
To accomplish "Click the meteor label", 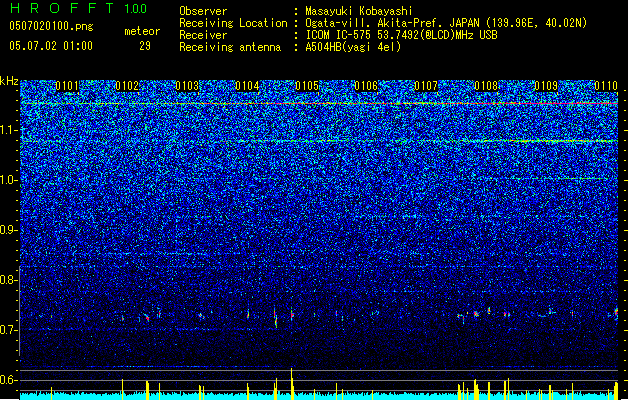I will [x=142, y=31].
